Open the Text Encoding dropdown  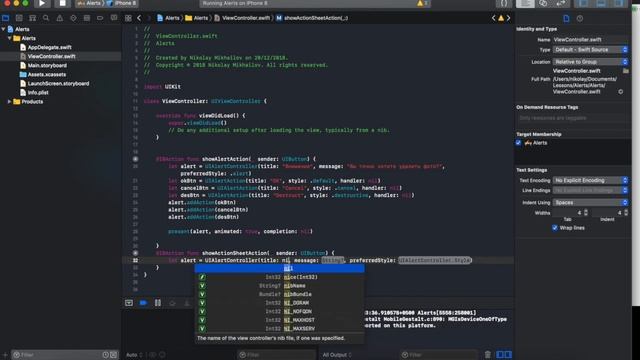coord(591,180)
